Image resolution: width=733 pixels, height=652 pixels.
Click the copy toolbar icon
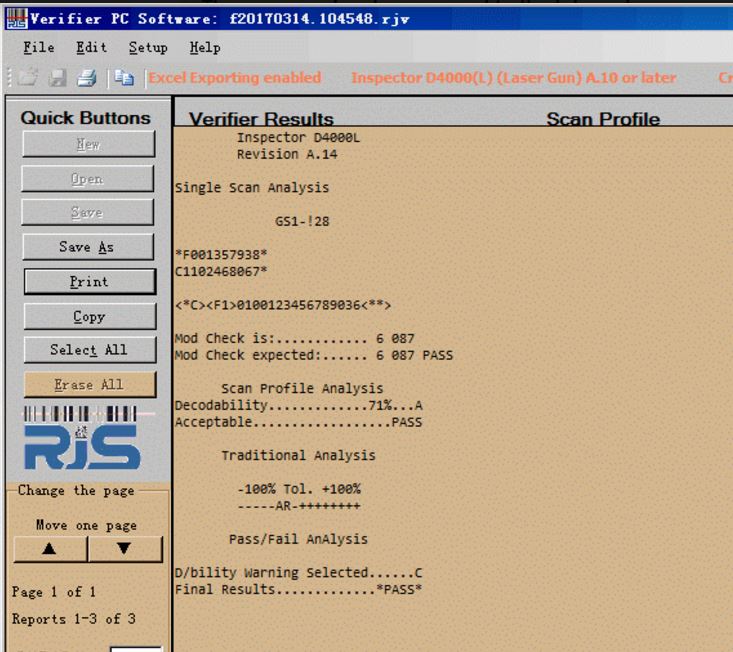point(126,78)
